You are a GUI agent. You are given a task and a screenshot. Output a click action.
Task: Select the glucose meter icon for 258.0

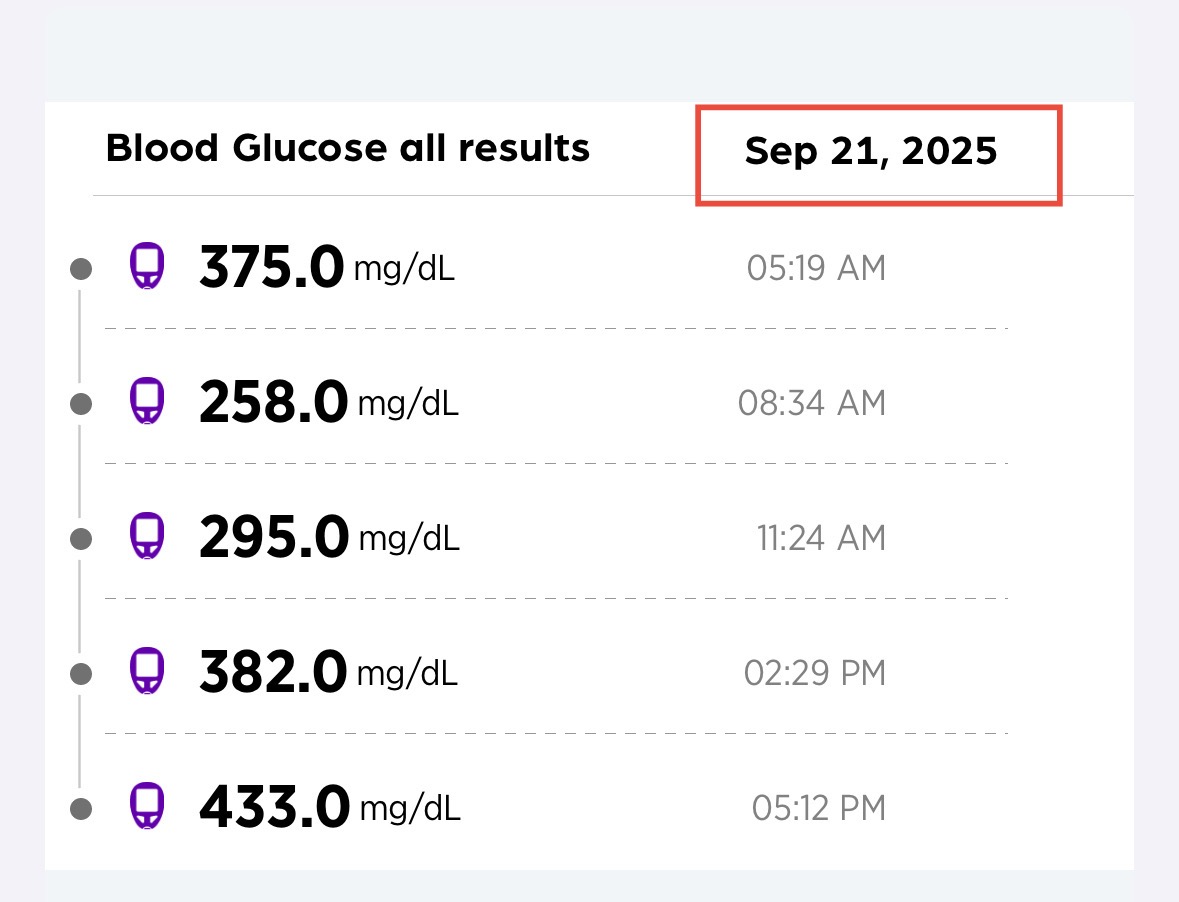click(x=146, y=403)
